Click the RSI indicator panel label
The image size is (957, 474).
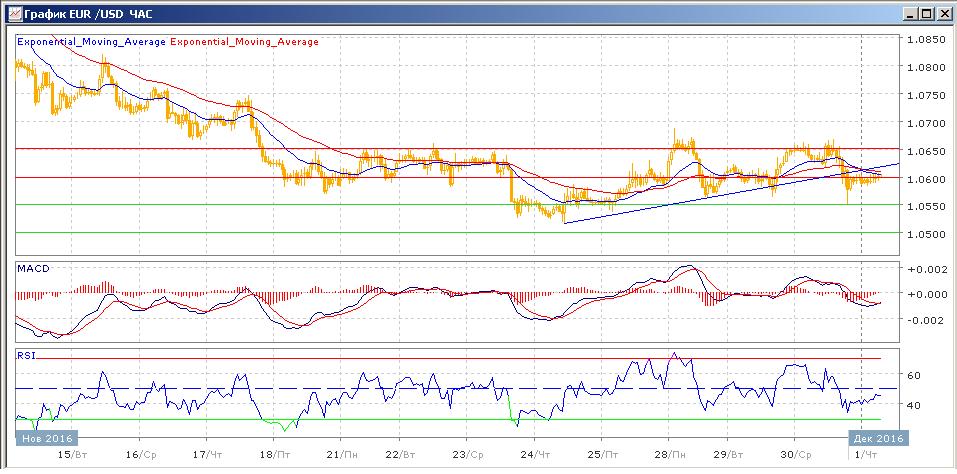[27, 354]
